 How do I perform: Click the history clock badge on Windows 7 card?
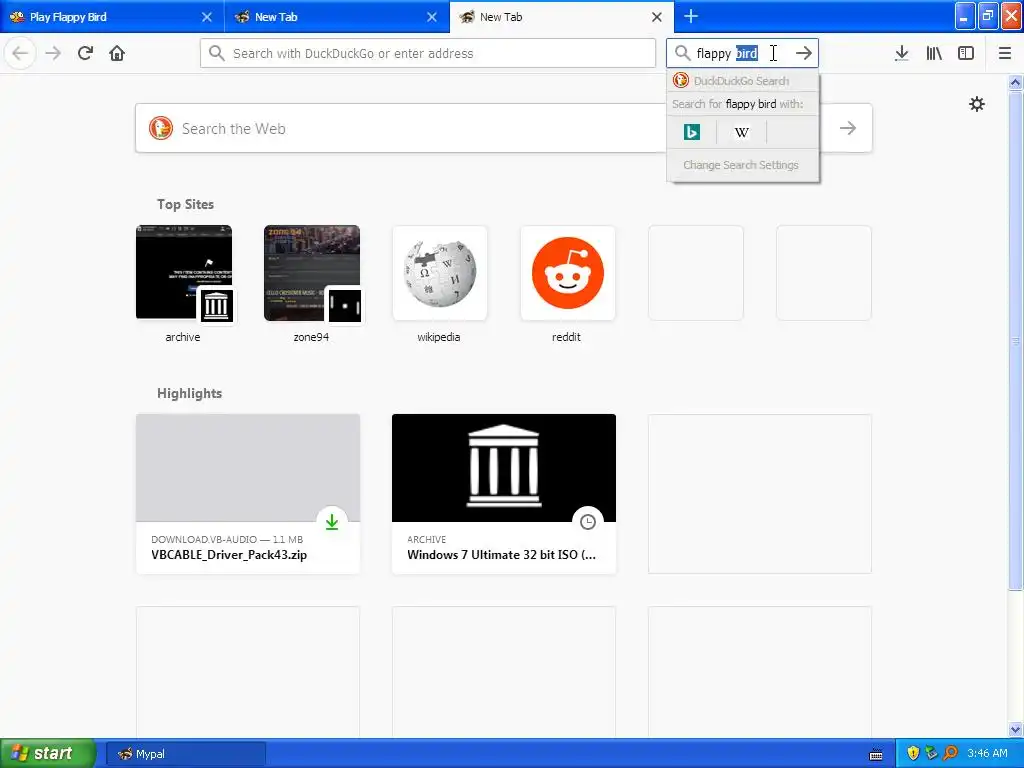(588, 521)
